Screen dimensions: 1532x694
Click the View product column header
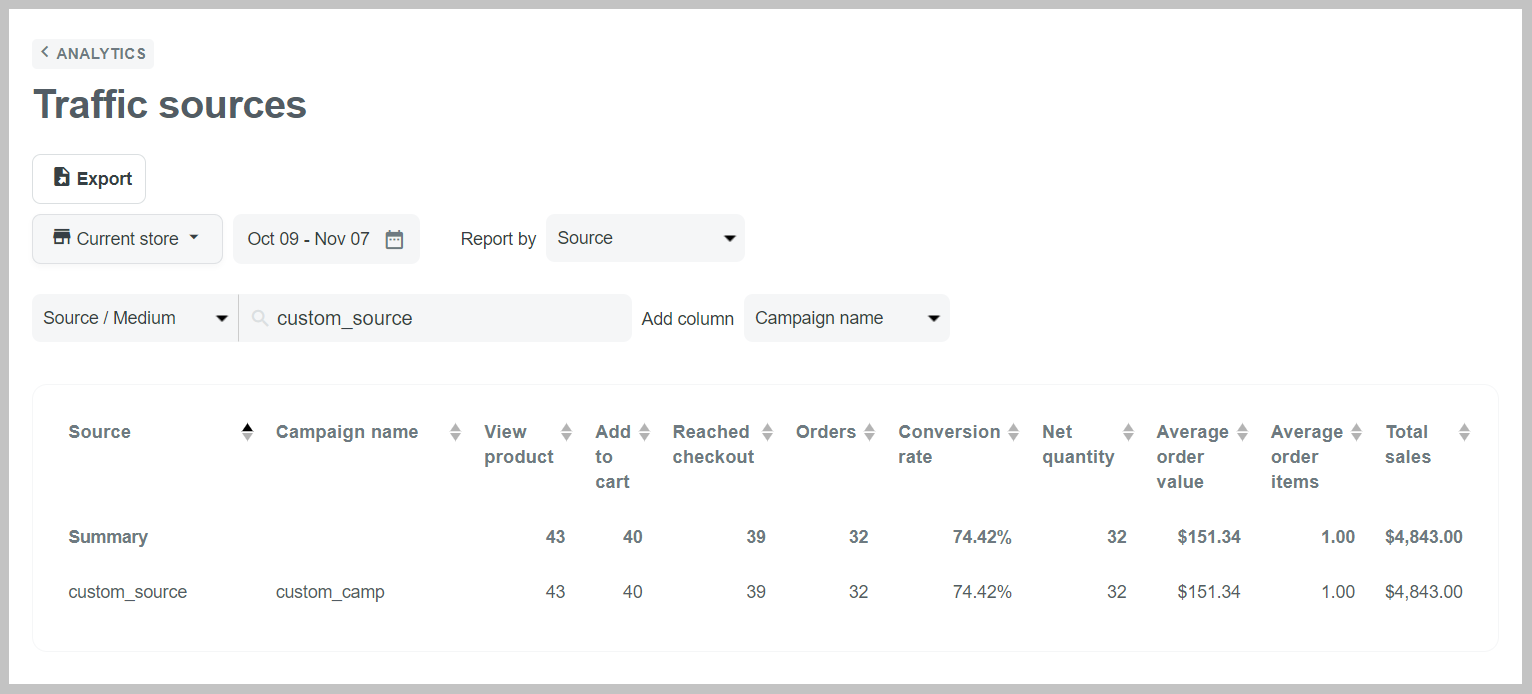(x=519, y=445)
